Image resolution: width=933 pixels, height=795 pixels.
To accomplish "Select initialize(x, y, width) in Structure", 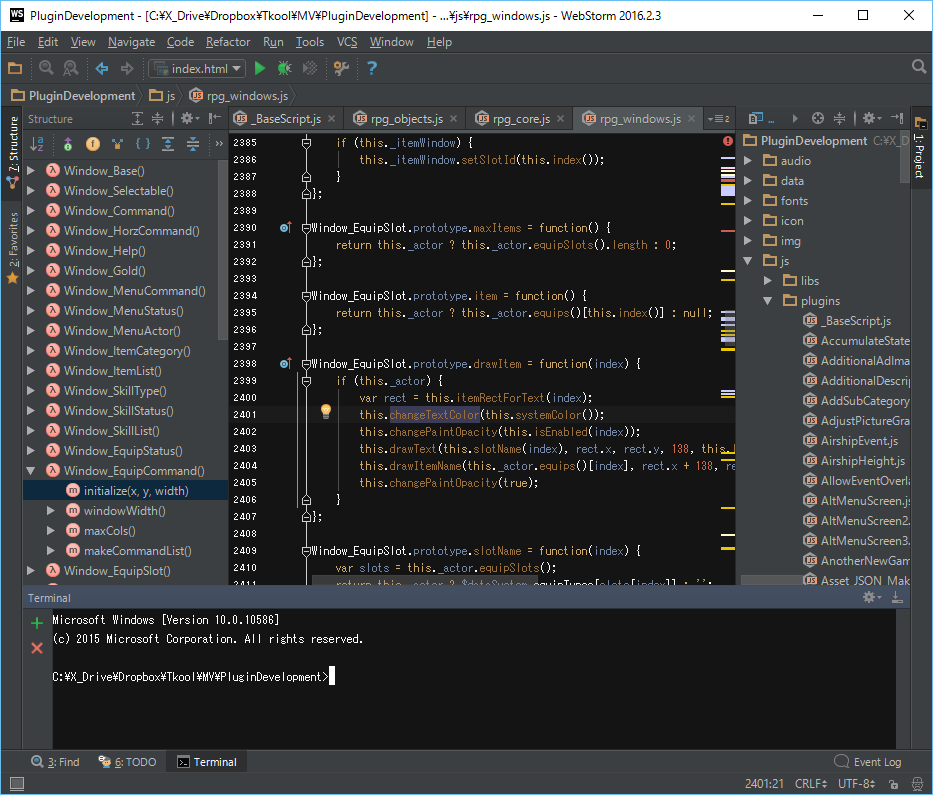I will click(126, 491).
